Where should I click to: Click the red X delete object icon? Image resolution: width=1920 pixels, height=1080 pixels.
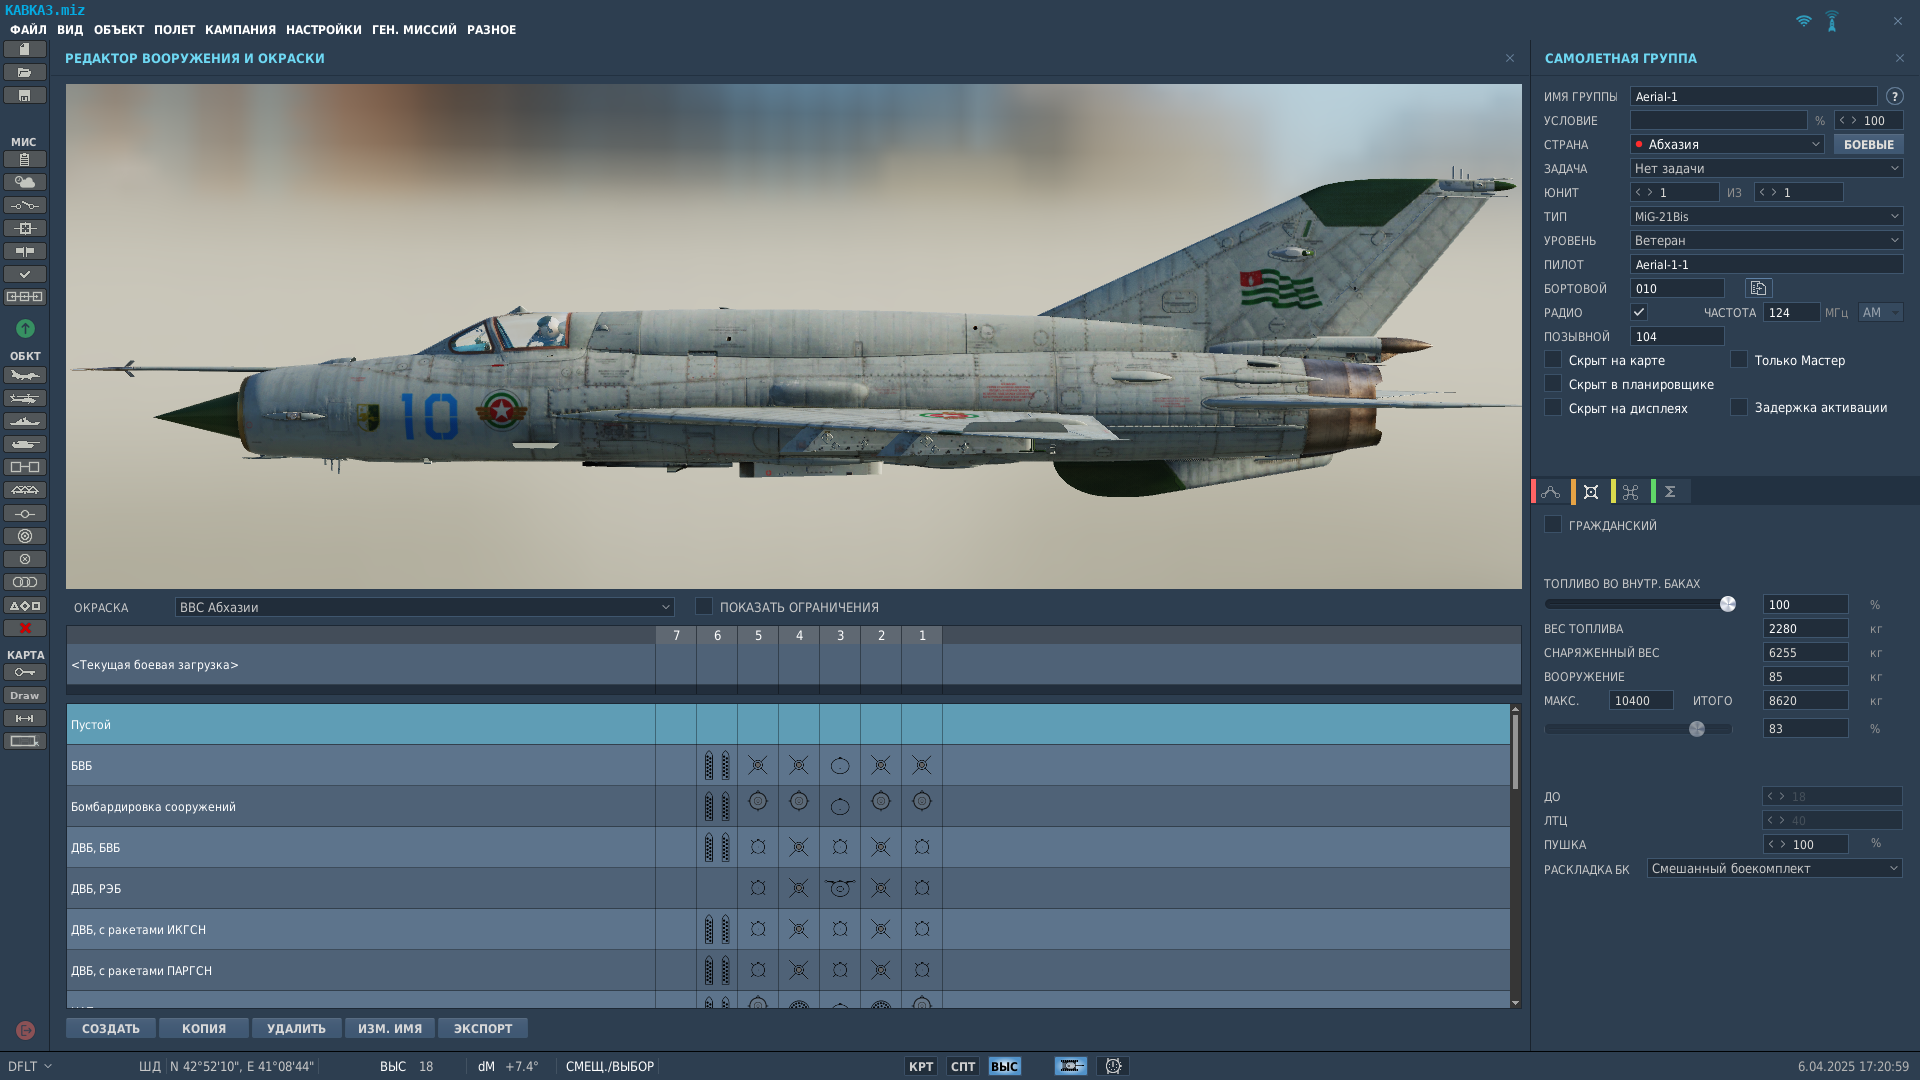[25, 628]
